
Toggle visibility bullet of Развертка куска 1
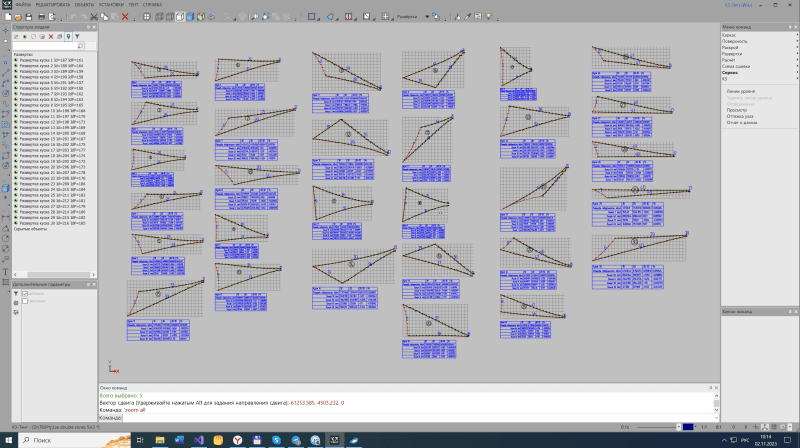point(15,60)
